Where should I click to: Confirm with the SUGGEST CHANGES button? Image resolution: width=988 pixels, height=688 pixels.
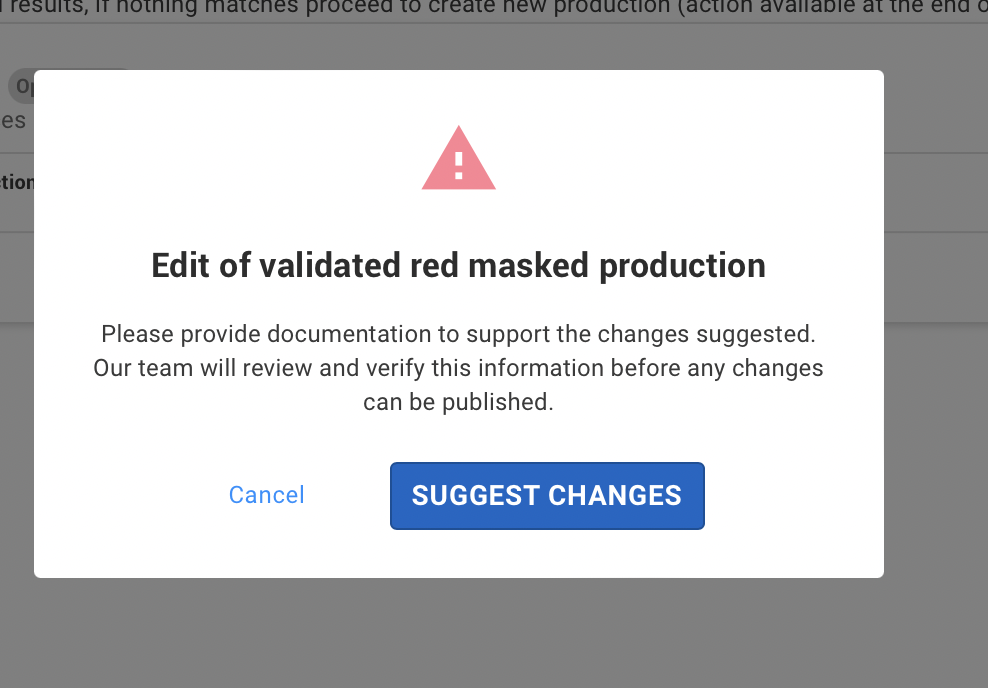tap(547, 496)
